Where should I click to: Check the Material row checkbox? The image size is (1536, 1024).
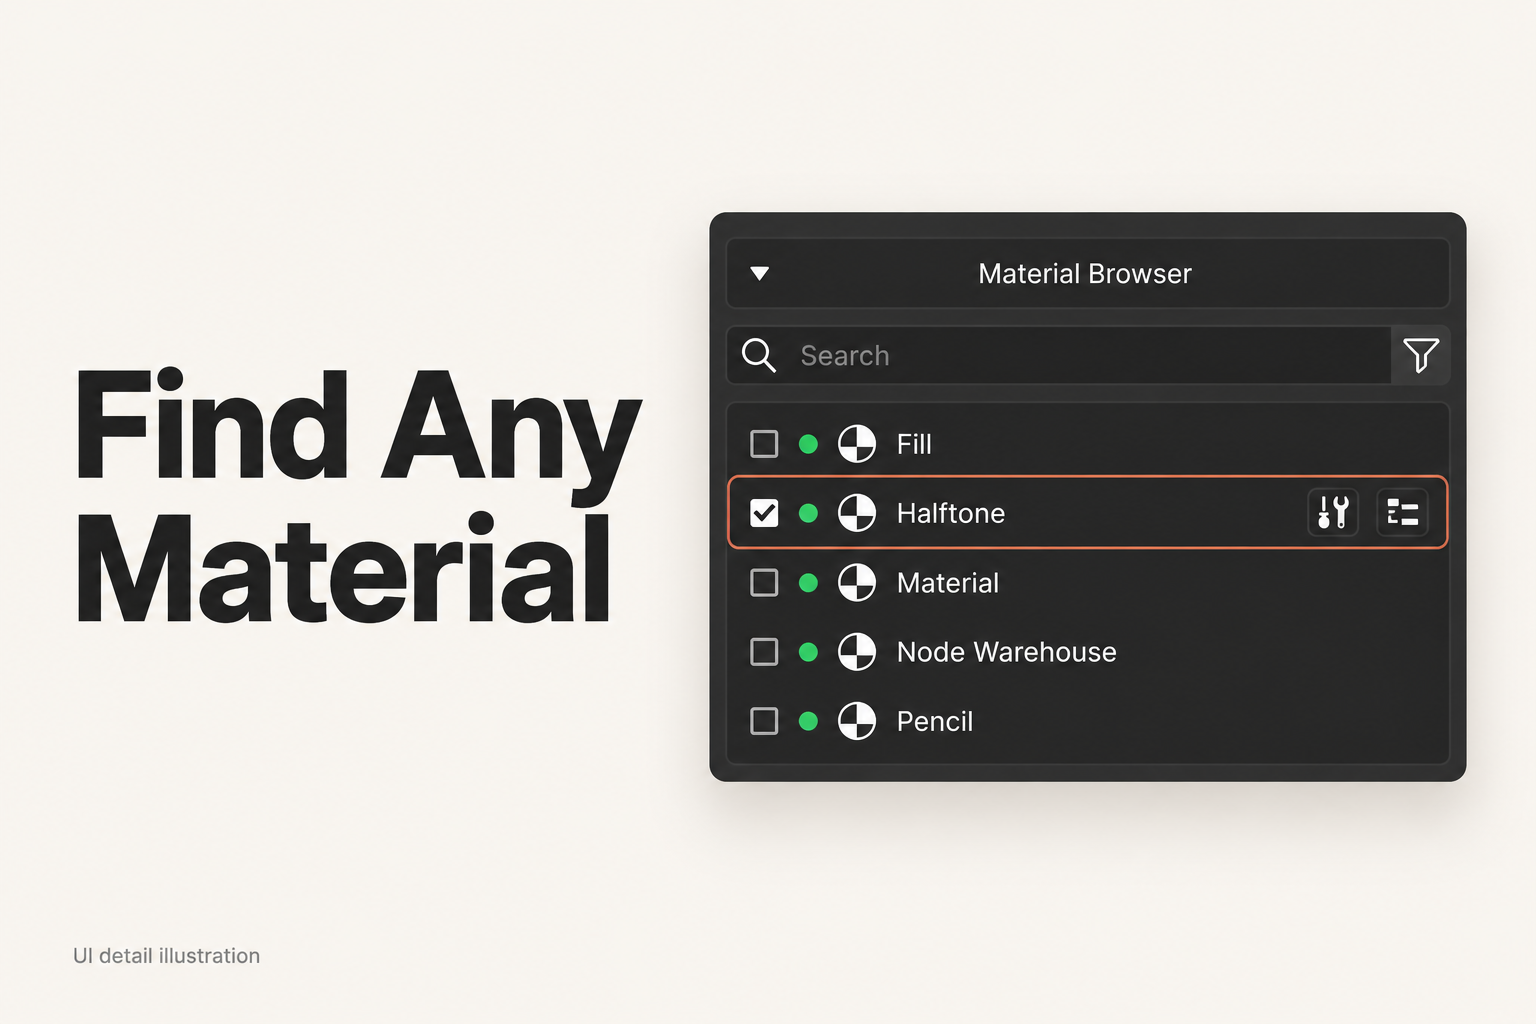click(764, 583)
